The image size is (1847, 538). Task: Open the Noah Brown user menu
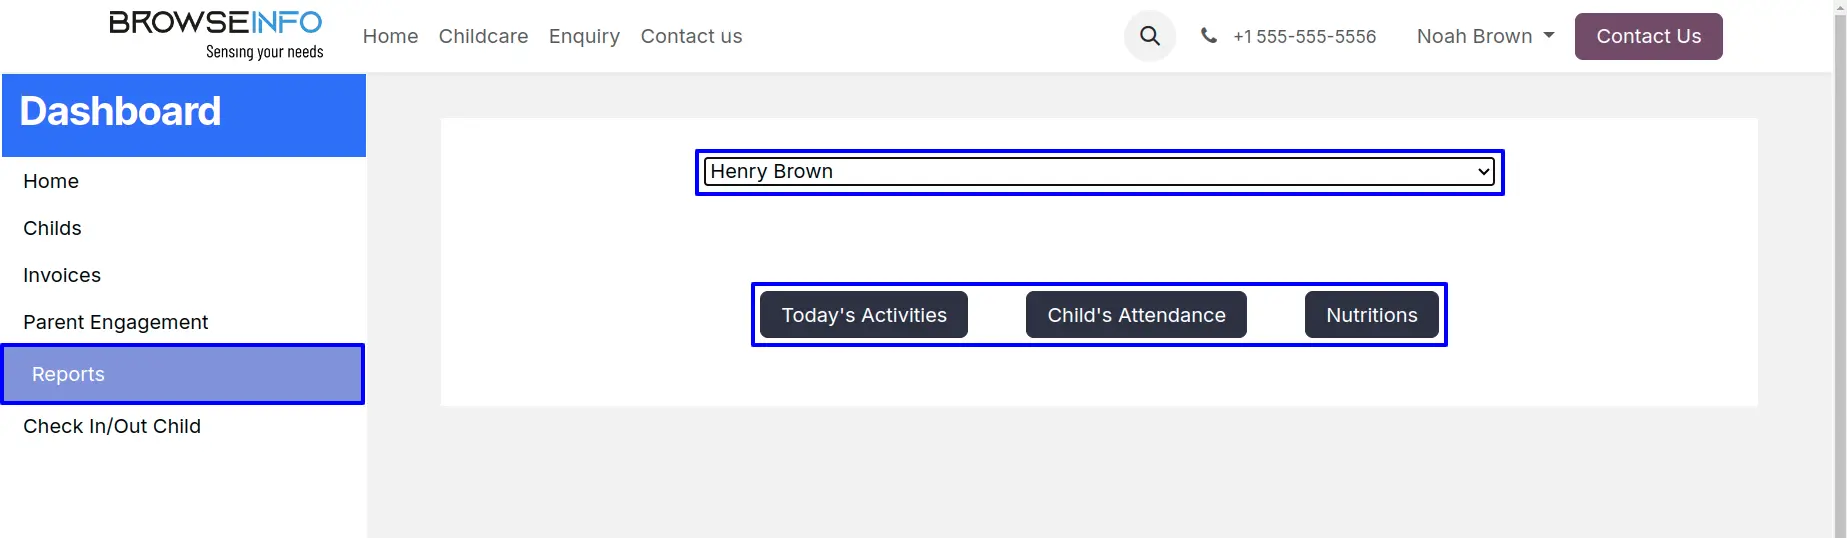pyautogui.click(x=1485, y=36)
